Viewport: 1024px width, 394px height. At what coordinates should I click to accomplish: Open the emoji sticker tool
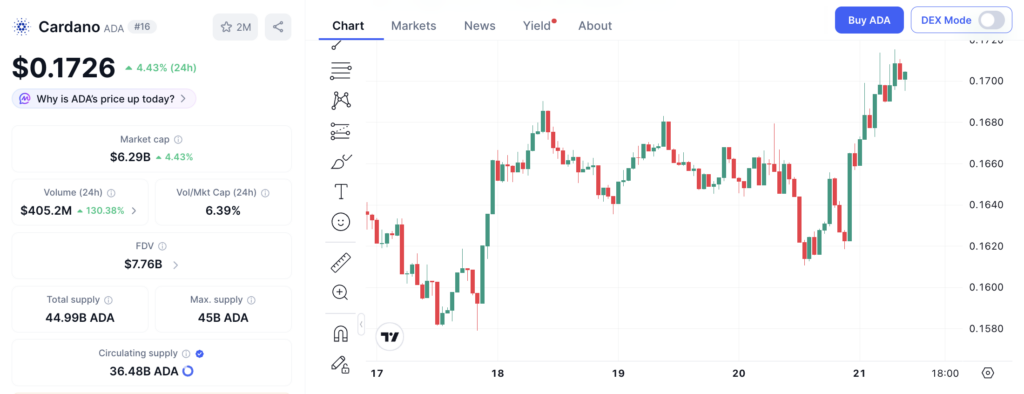[341, 222]
